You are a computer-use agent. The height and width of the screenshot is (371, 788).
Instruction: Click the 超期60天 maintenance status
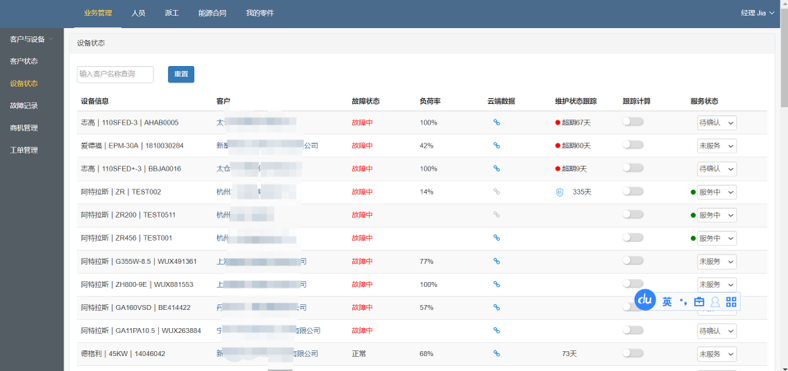pyautogui.click(x=573, y=145)
